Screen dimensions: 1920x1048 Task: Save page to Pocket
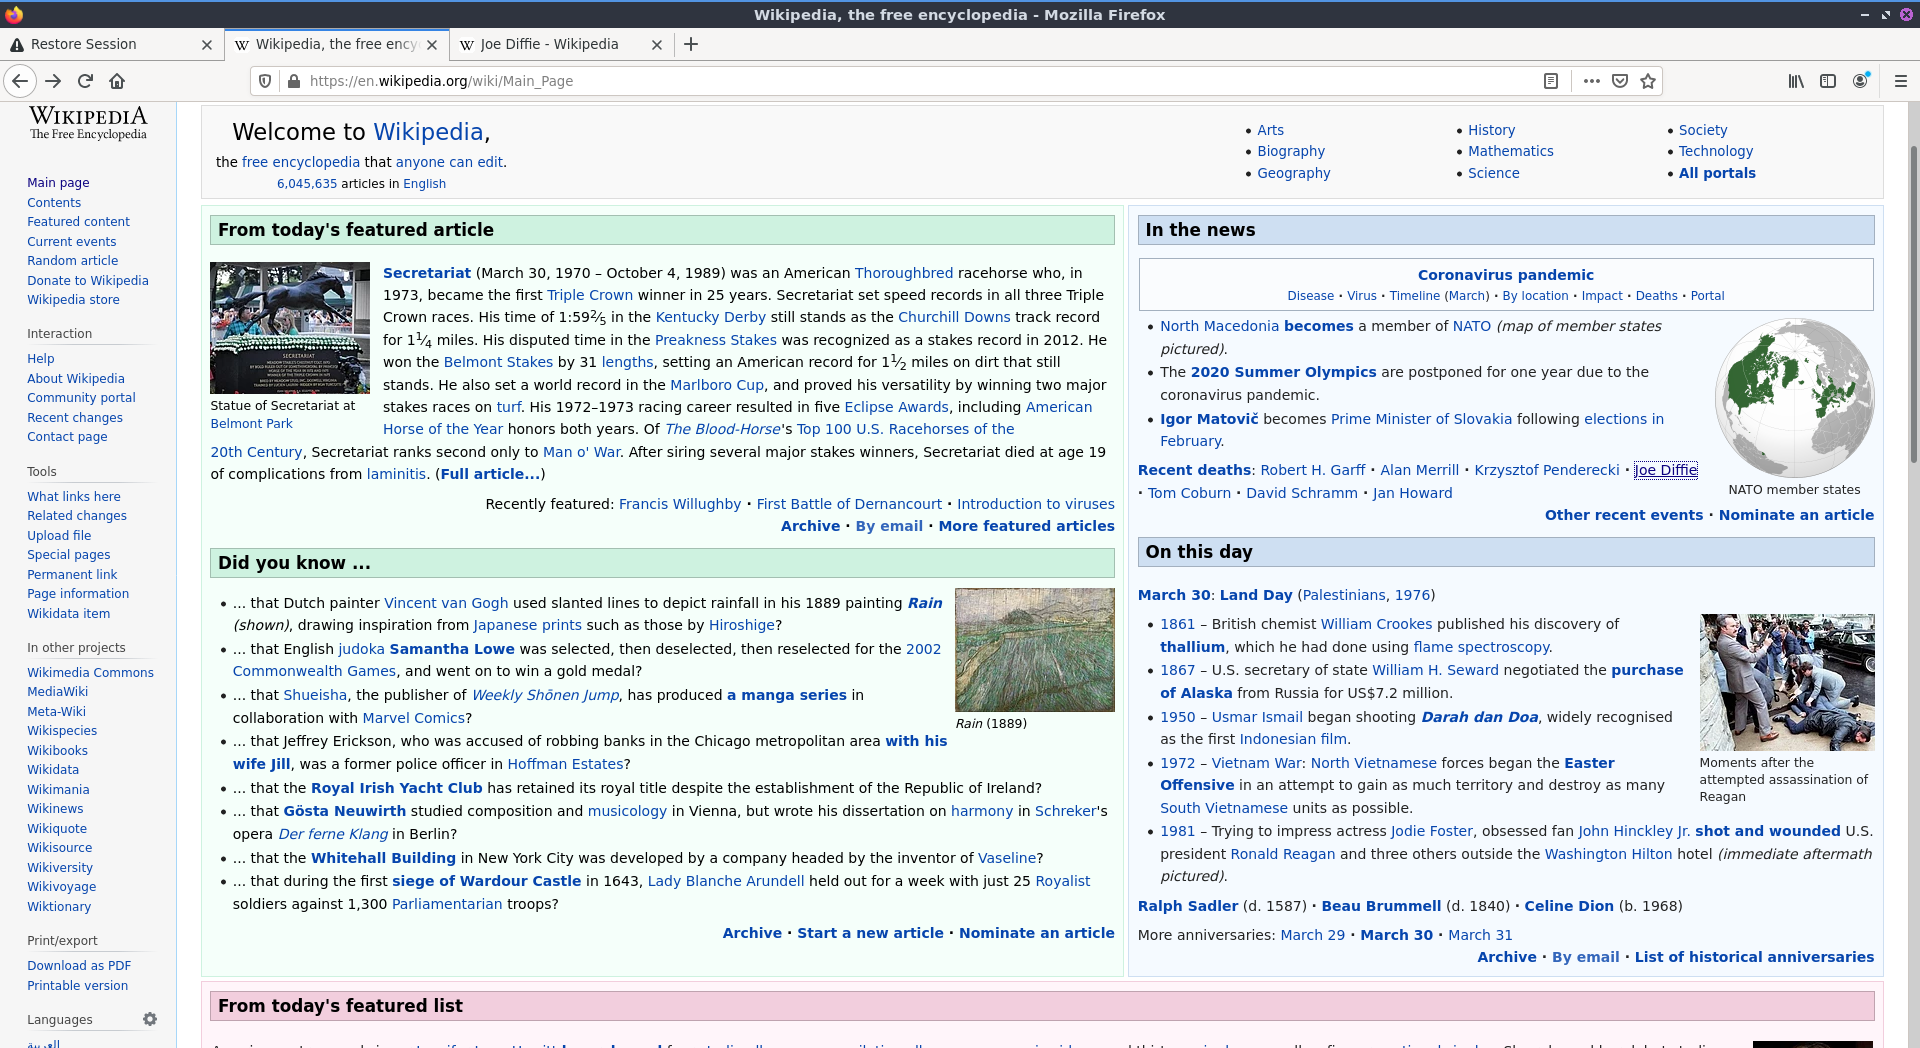pos(1620,81)
